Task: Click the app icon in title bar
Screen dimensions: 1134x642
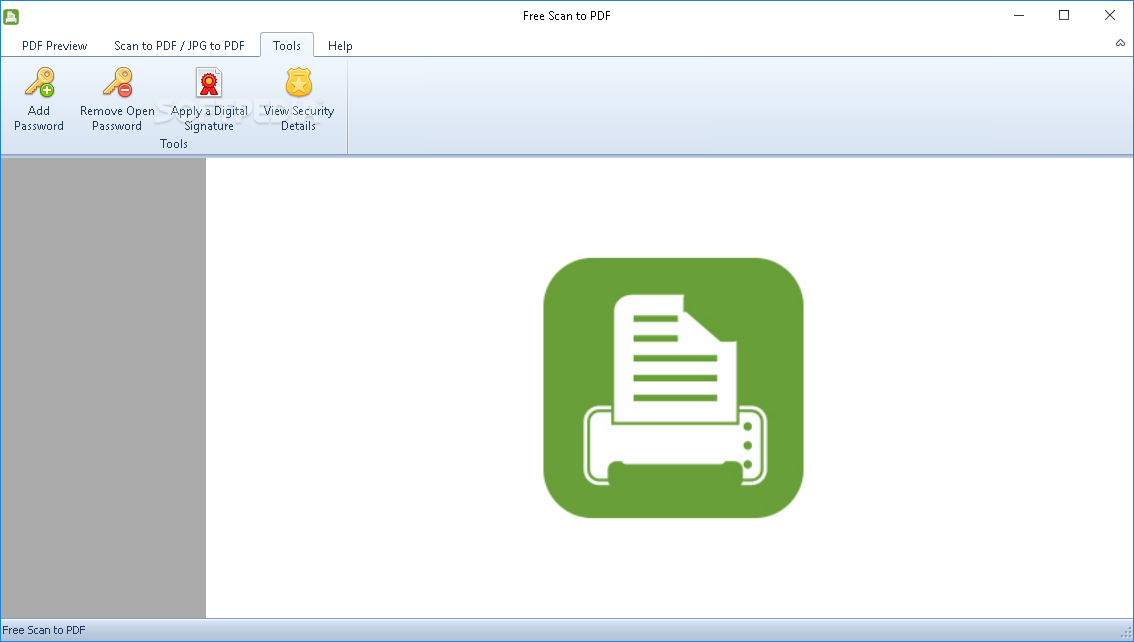Action: [x=11, y=16]
